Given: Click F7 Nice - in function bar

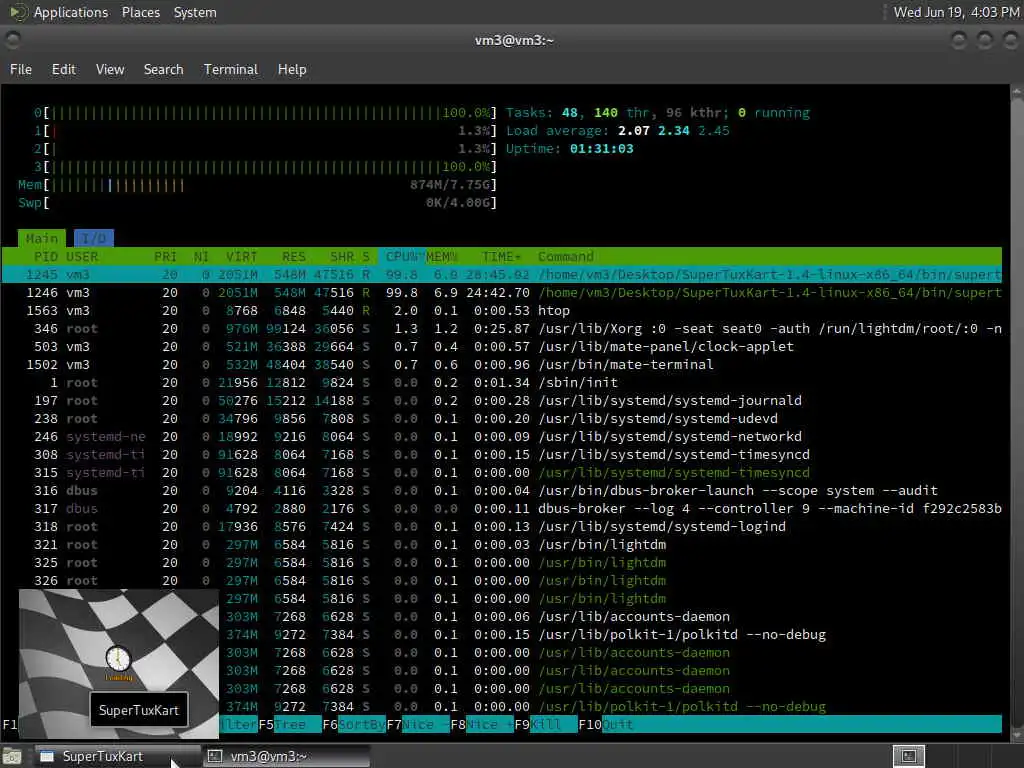Looking at the screenshot, I should [418, 724].
